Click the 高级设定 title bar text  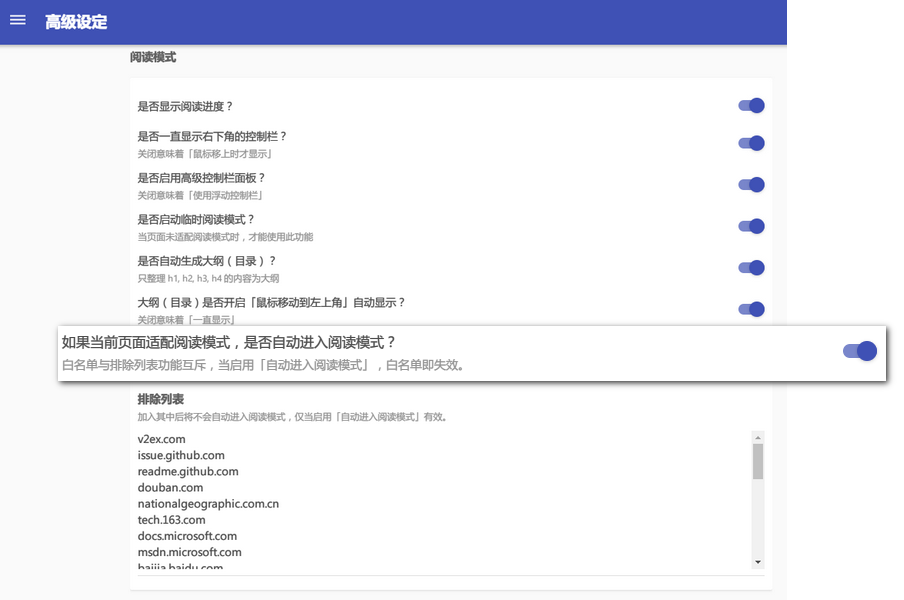pos(74,21)
